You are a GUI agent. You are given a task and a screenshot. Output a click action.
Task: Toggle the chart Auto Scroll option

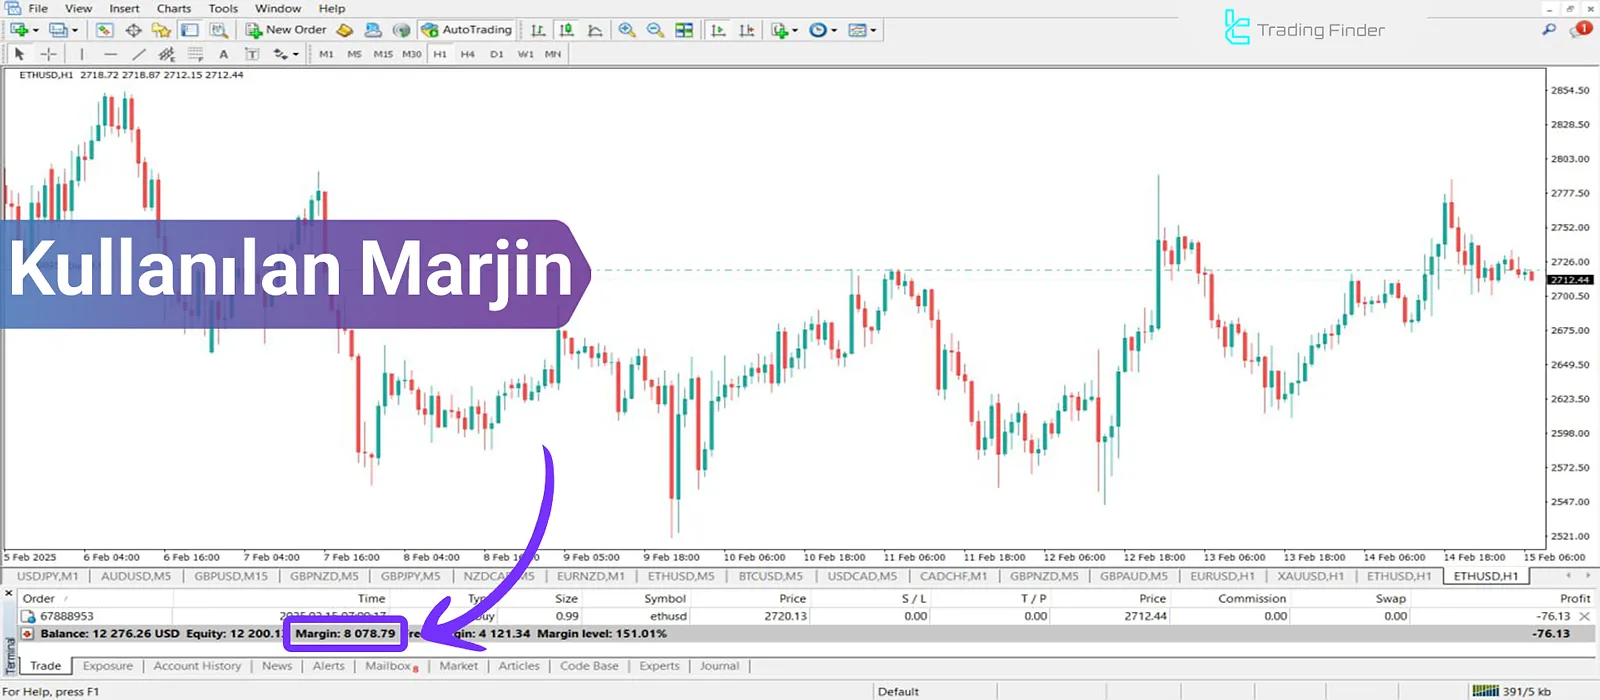718,30
